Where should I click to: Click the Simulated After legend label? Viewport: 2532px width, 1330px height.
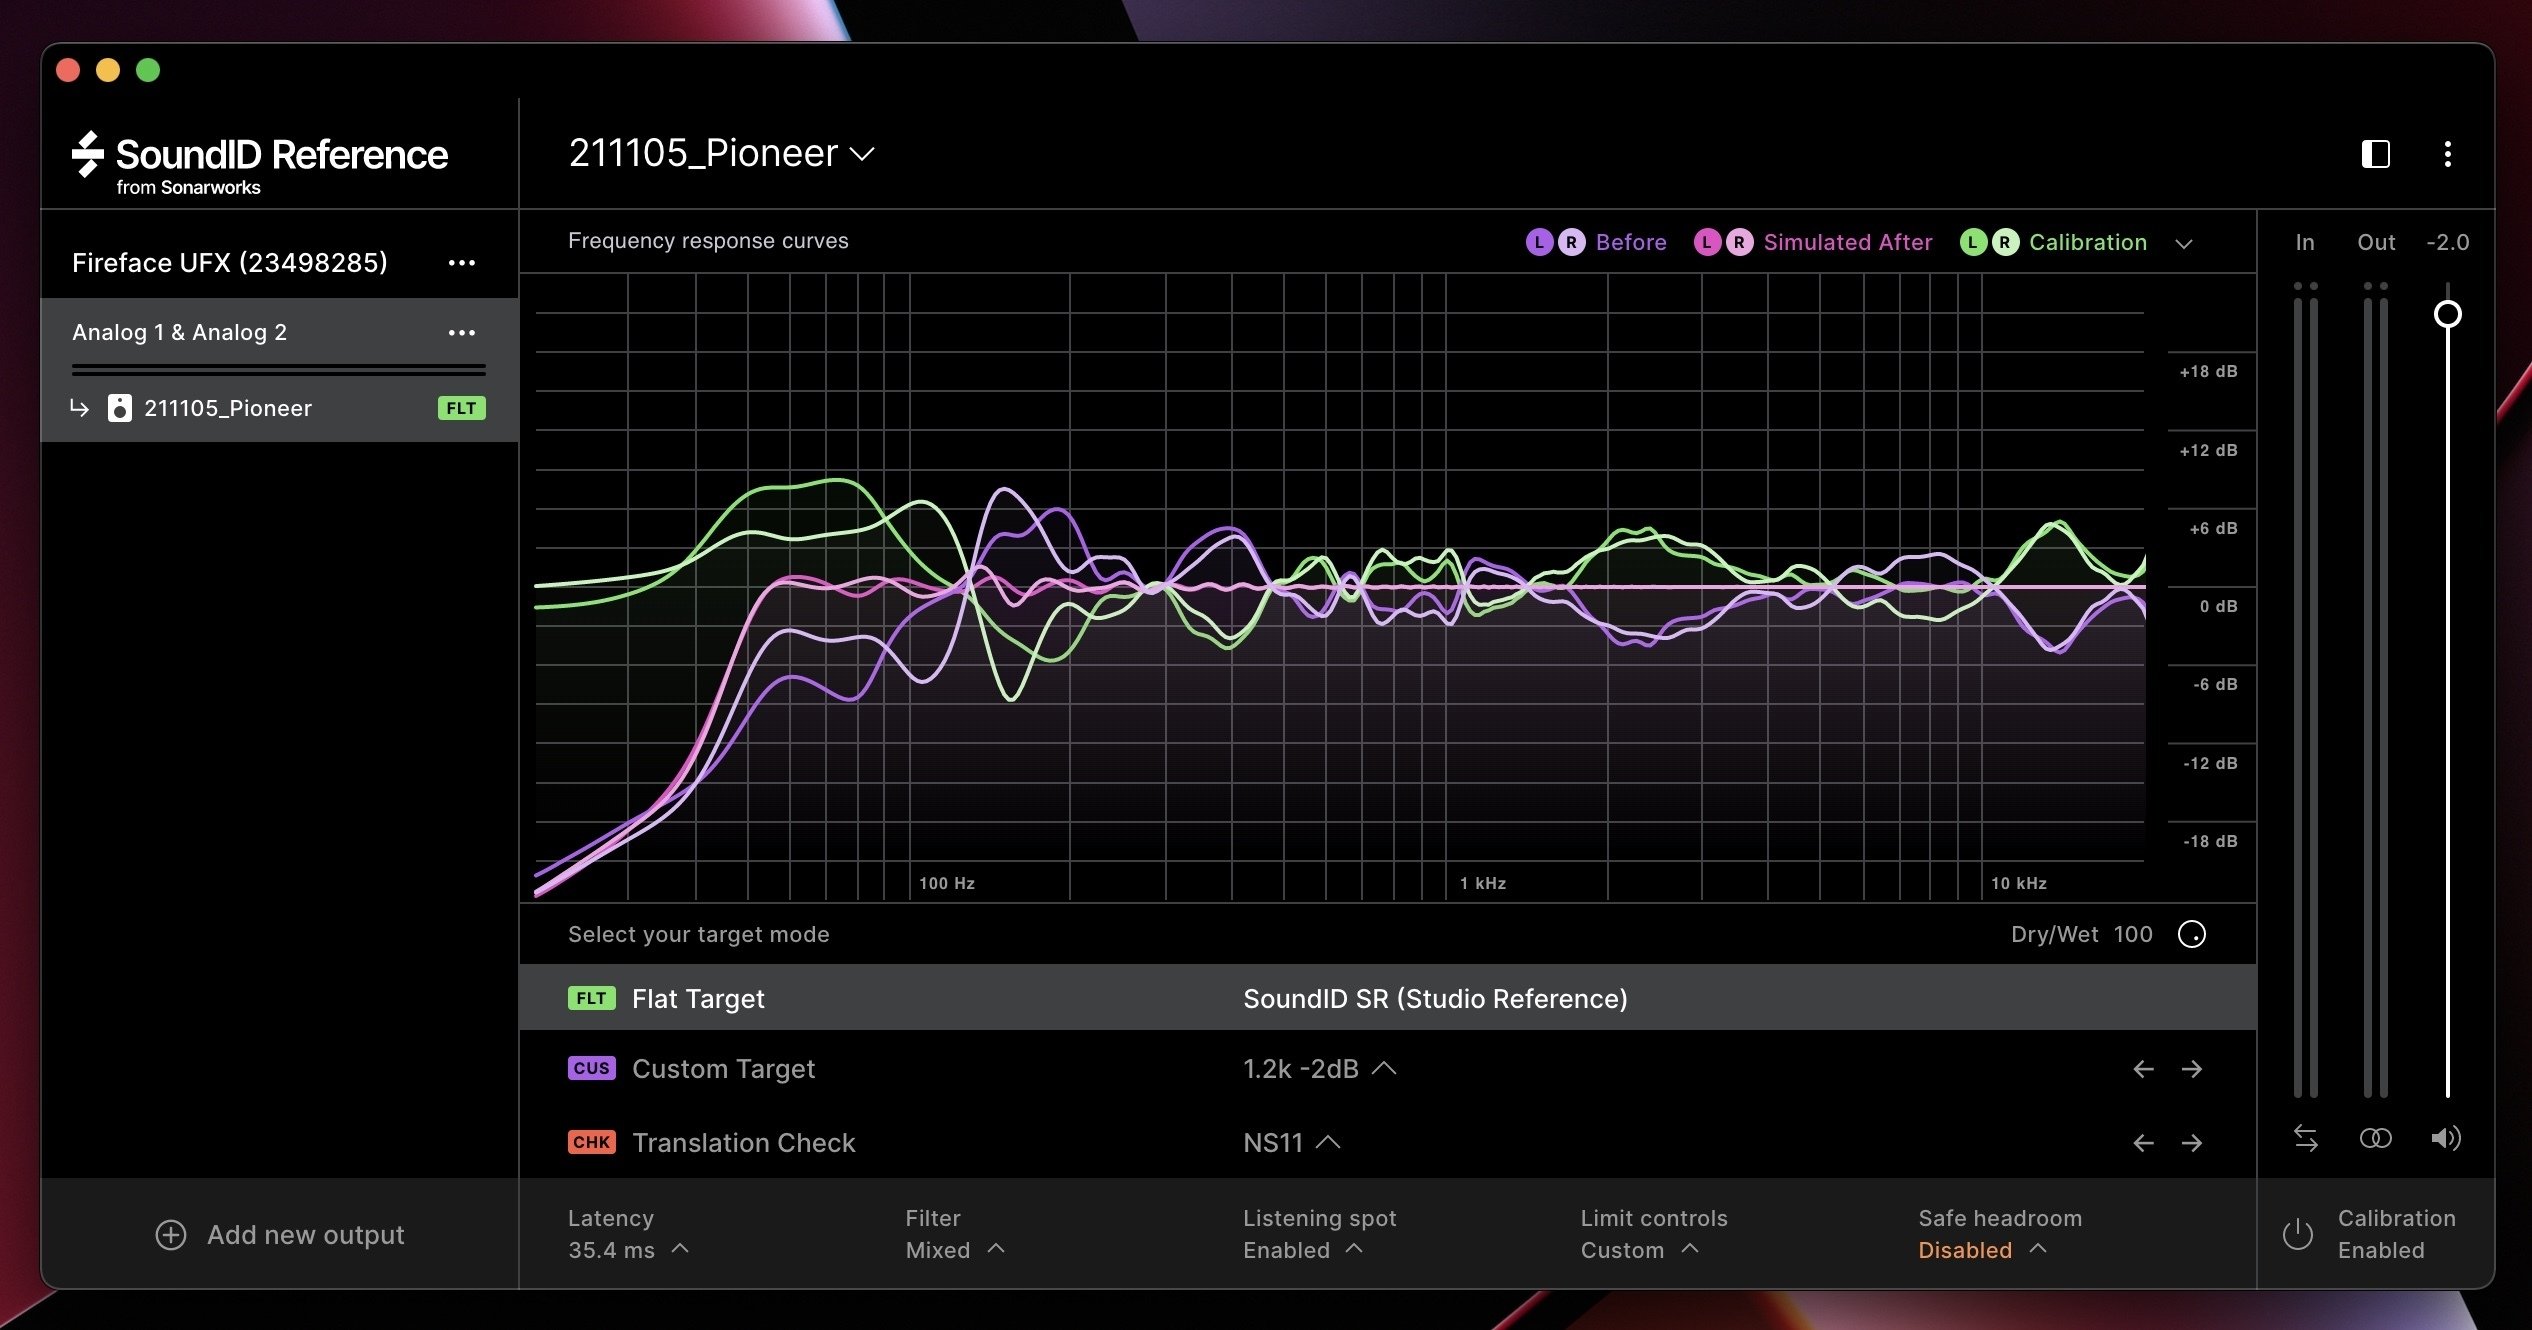pos(1848,242)
